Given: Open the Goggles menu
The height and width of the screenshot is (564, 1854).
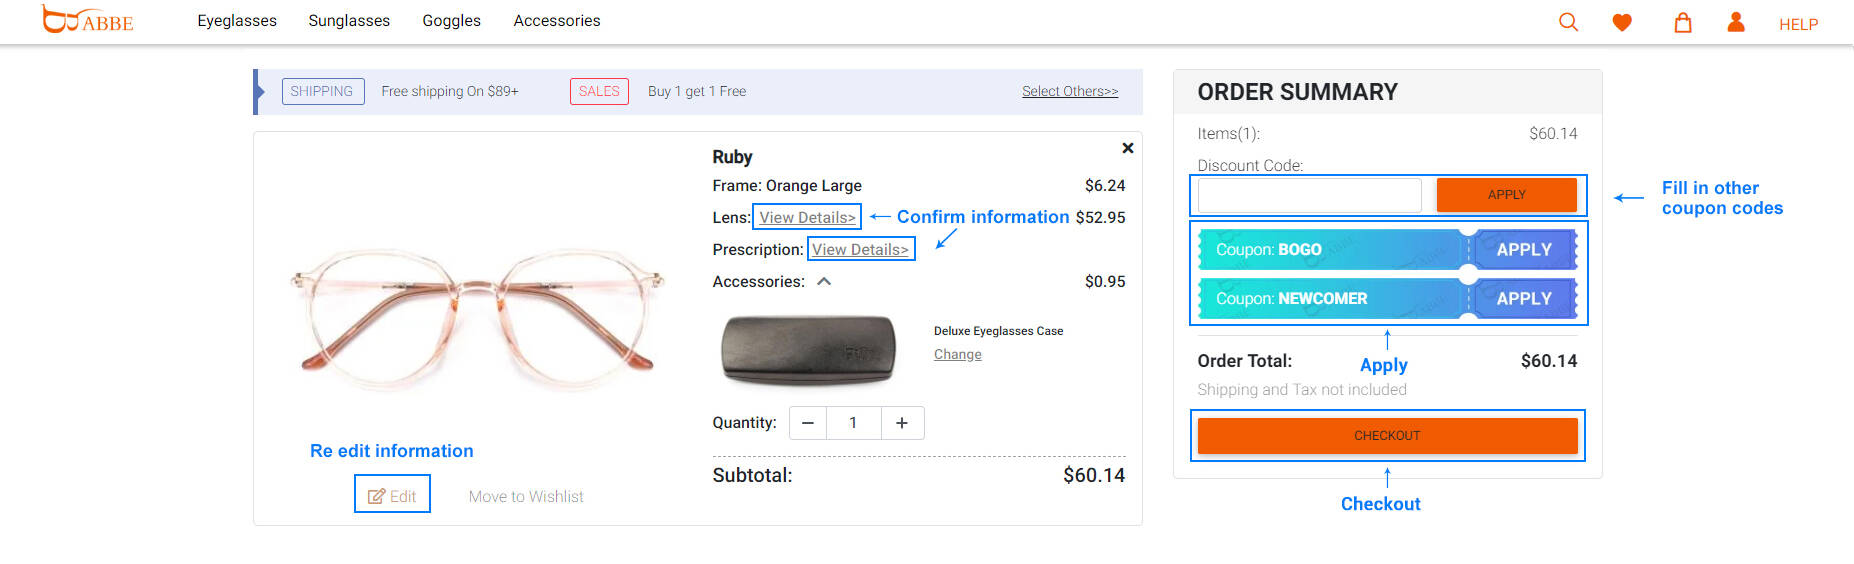Looking at the screenshot, I should [x=452, y=21].
